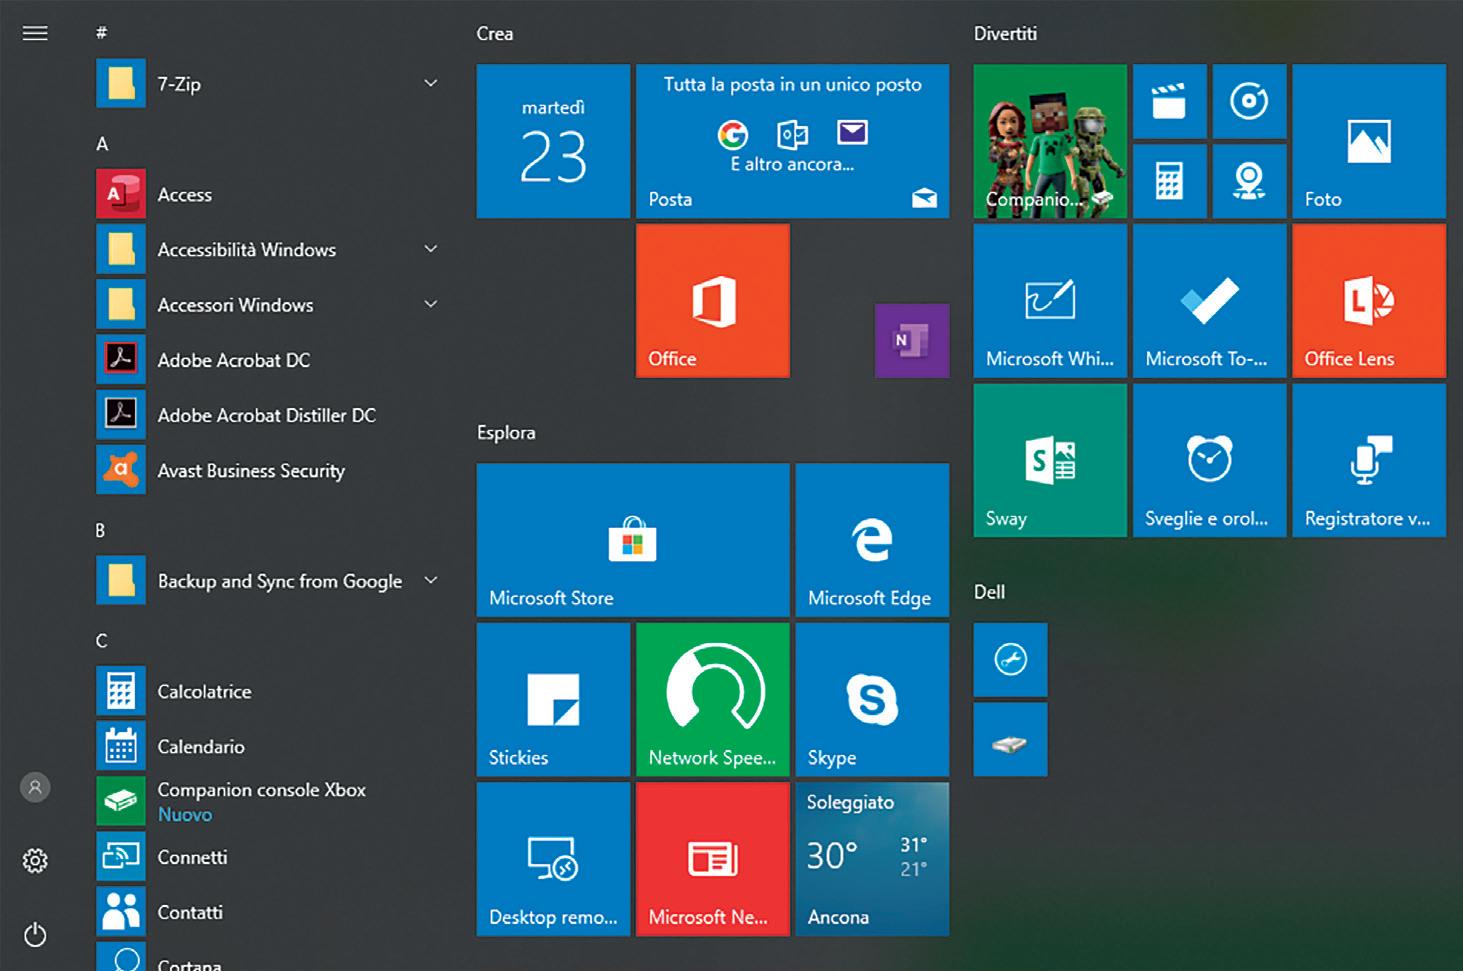1463x971 pixels.
Task: Open the user account icon
Action: coord(35,787)
